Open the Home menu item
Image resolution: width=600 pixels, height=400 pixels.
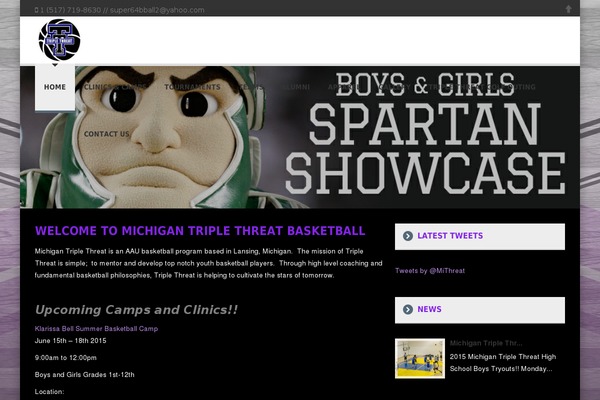coord(55,87)
